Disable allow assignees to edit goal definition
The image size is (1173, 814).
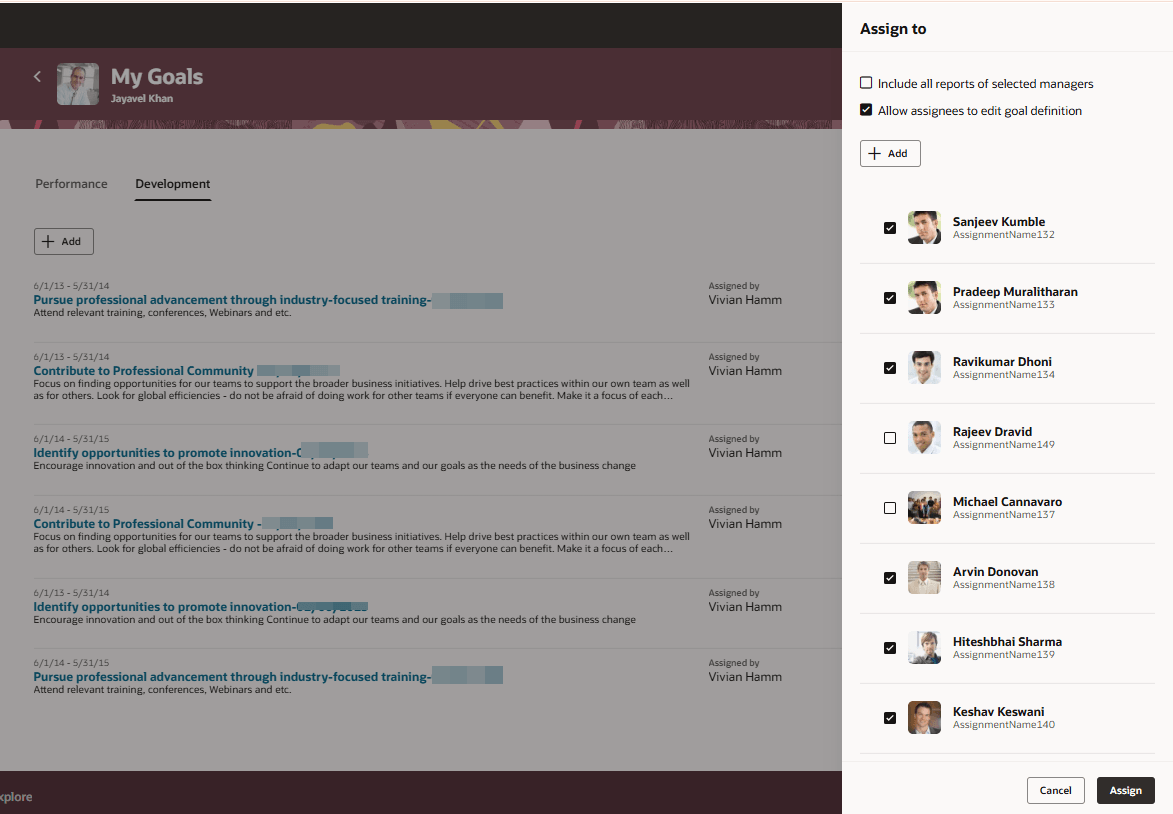pos(866,110)
